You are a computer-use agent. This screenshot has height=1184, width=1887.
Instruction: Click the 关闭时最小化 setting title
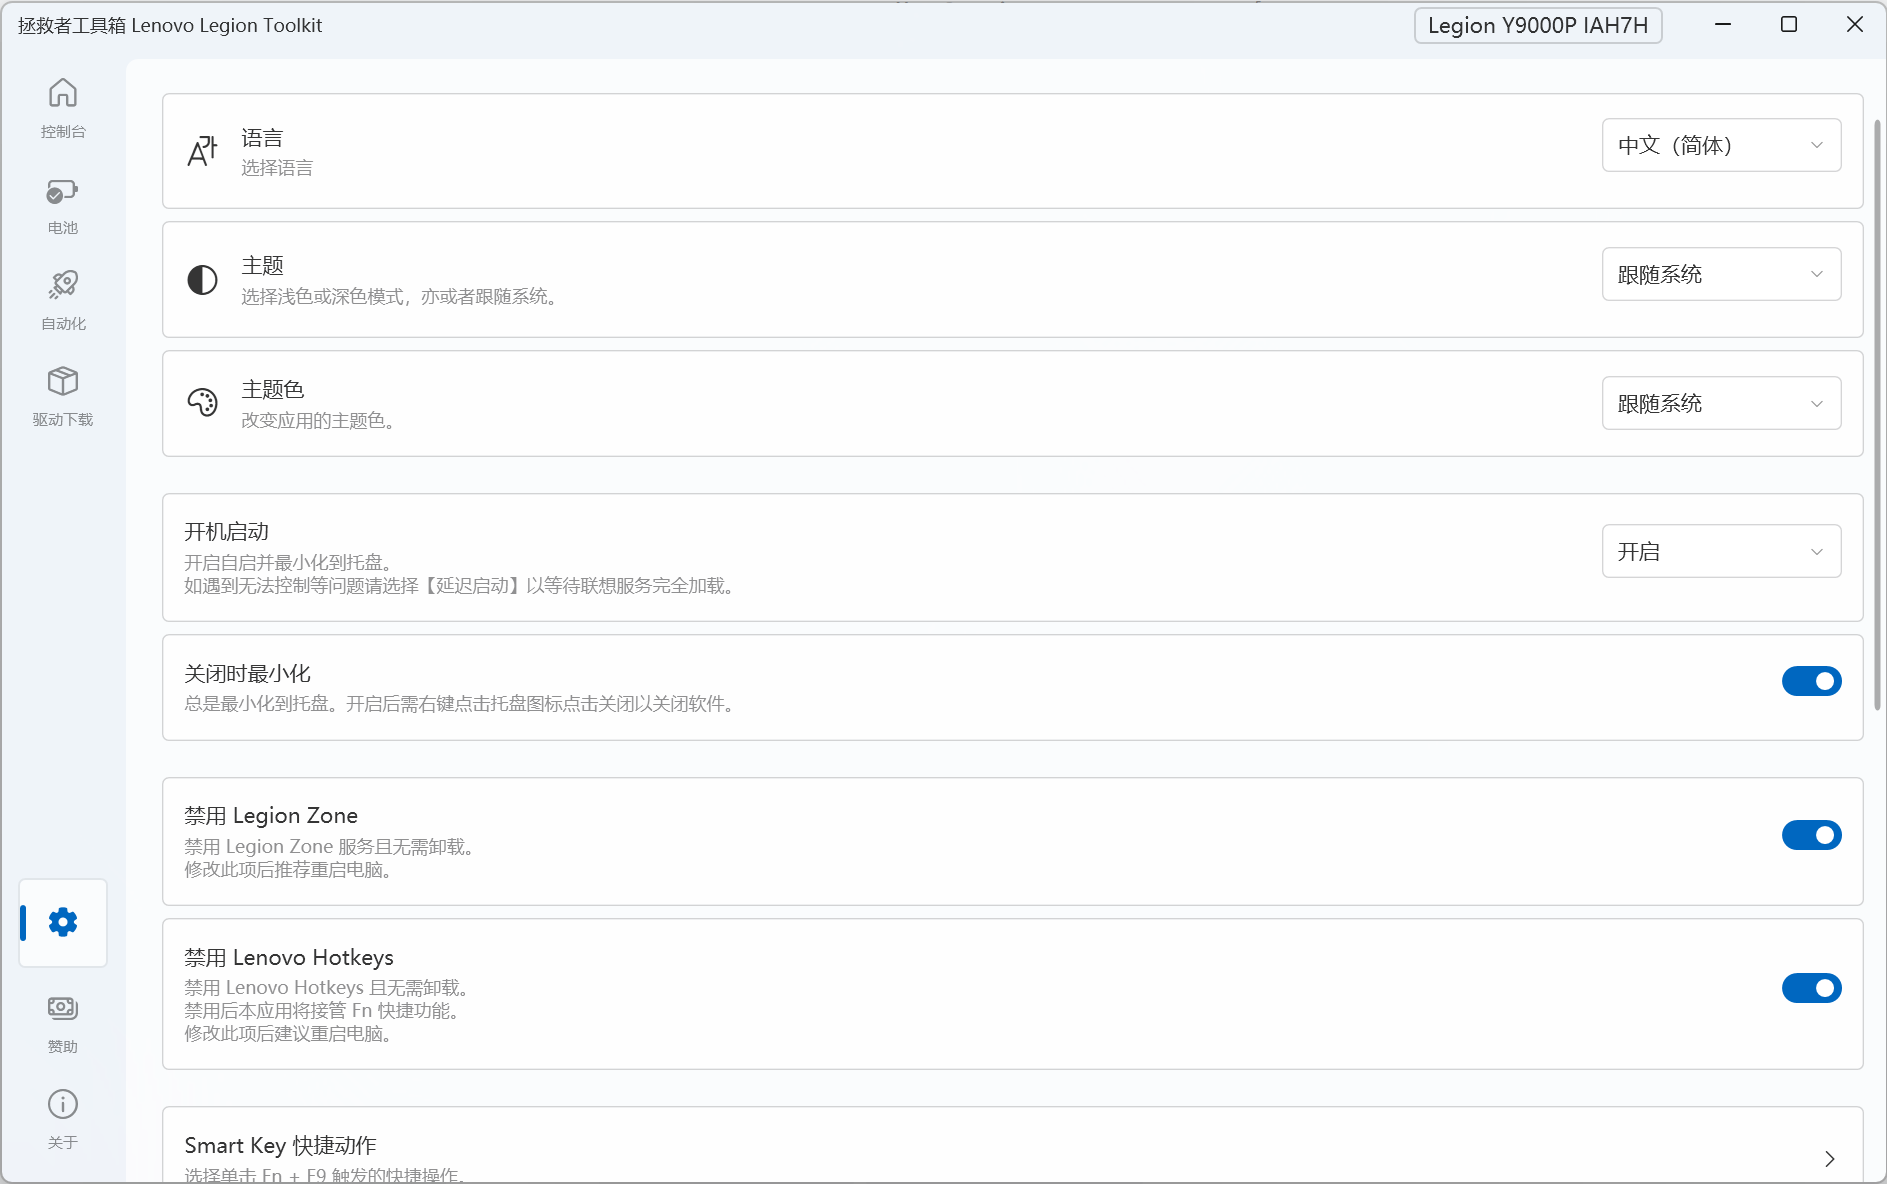pyautogui.click(x=247, y=674)
